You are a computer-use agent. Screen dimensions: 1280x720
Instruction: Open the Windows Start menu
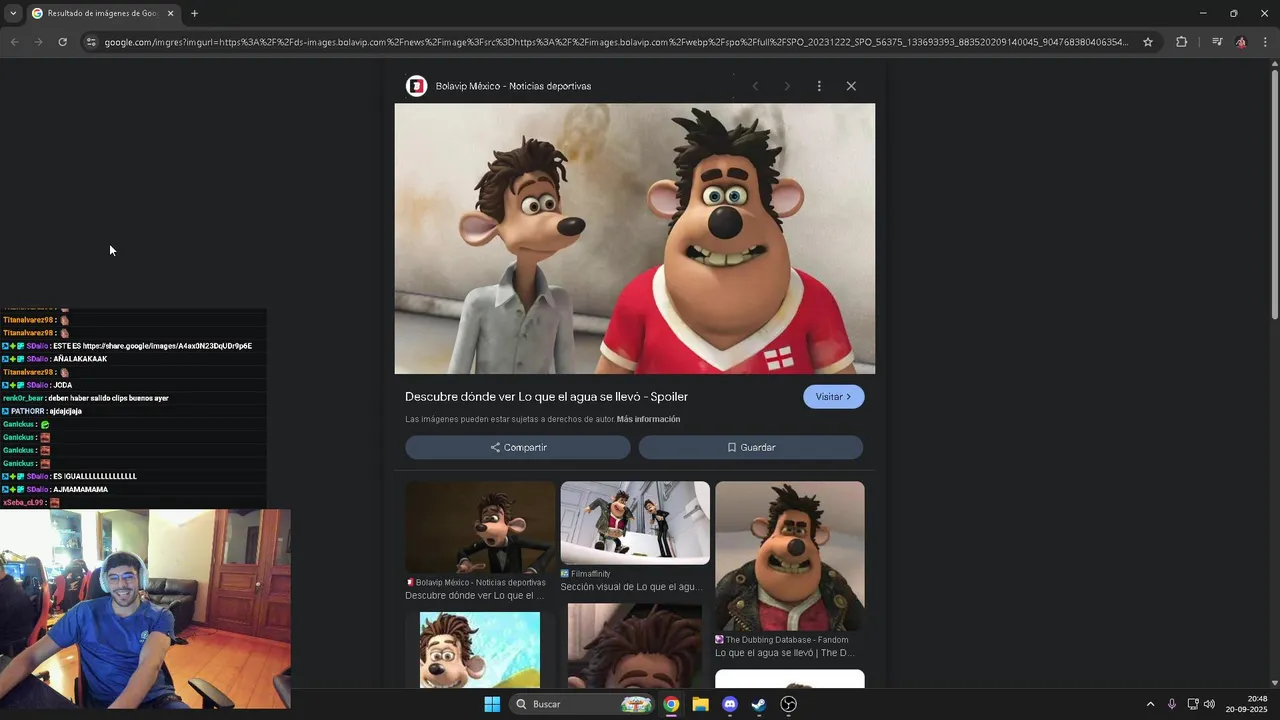pyautogui.click(x=492, y=704)
